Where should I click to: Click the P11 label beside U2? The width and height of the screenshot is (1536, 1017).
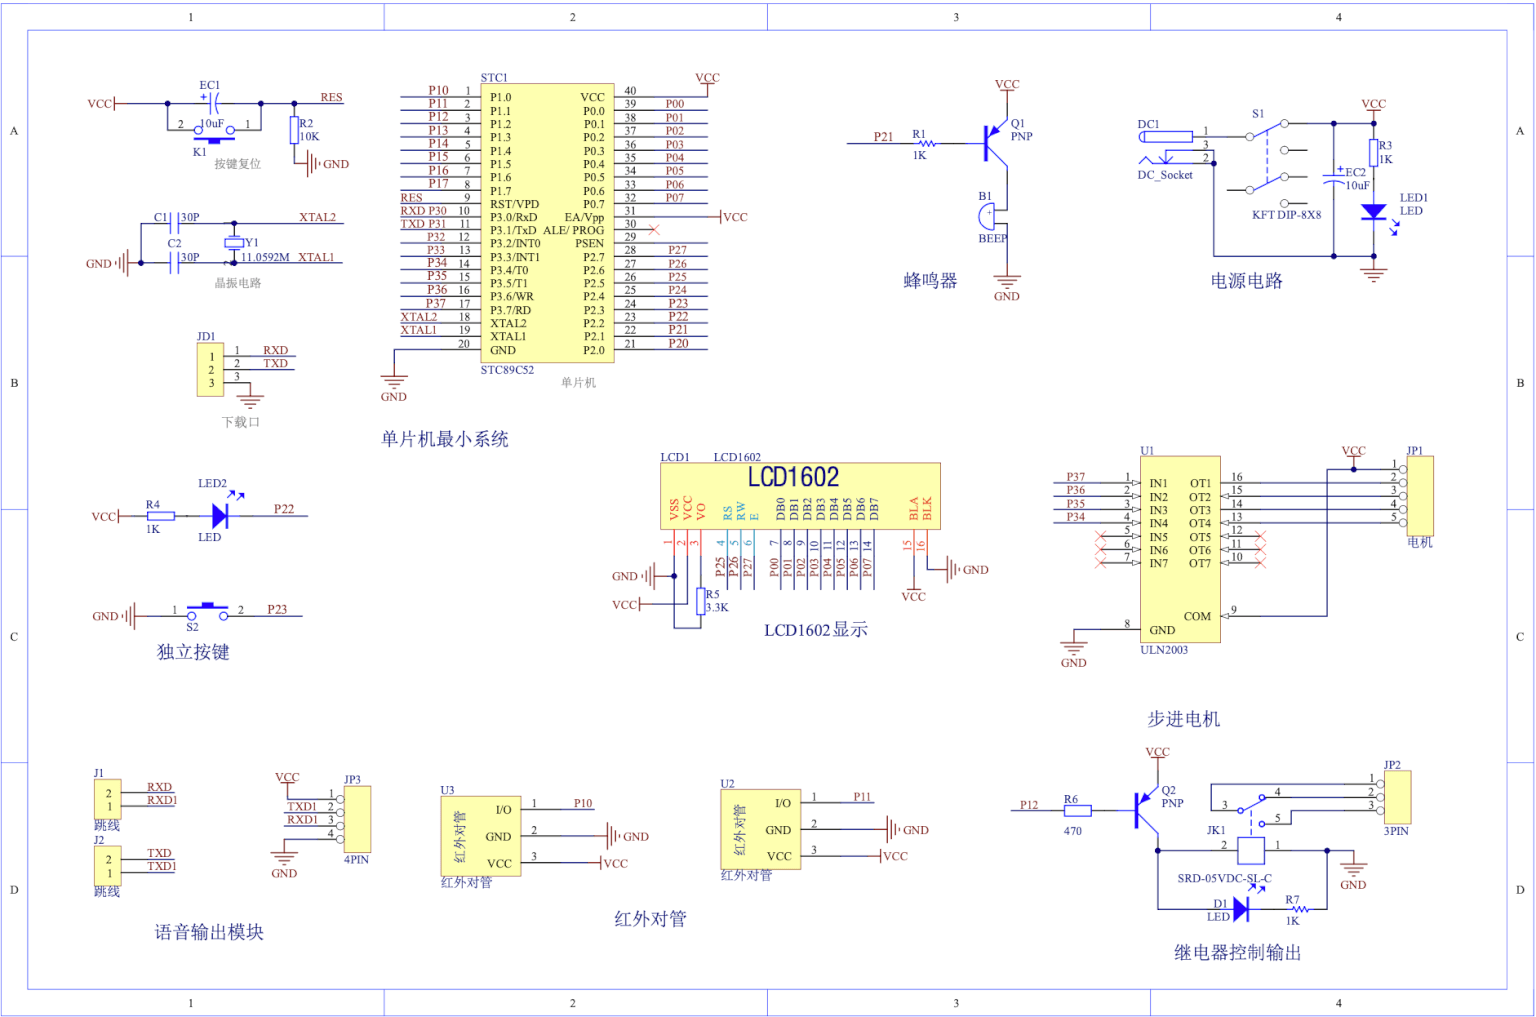point(862,797)
